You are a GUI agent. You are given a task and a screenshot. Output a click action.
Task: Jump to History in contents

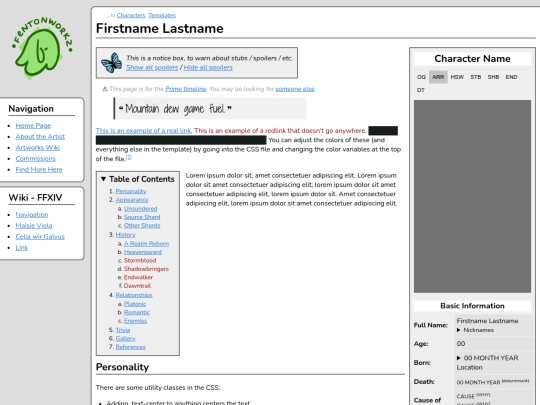(125, 235)
